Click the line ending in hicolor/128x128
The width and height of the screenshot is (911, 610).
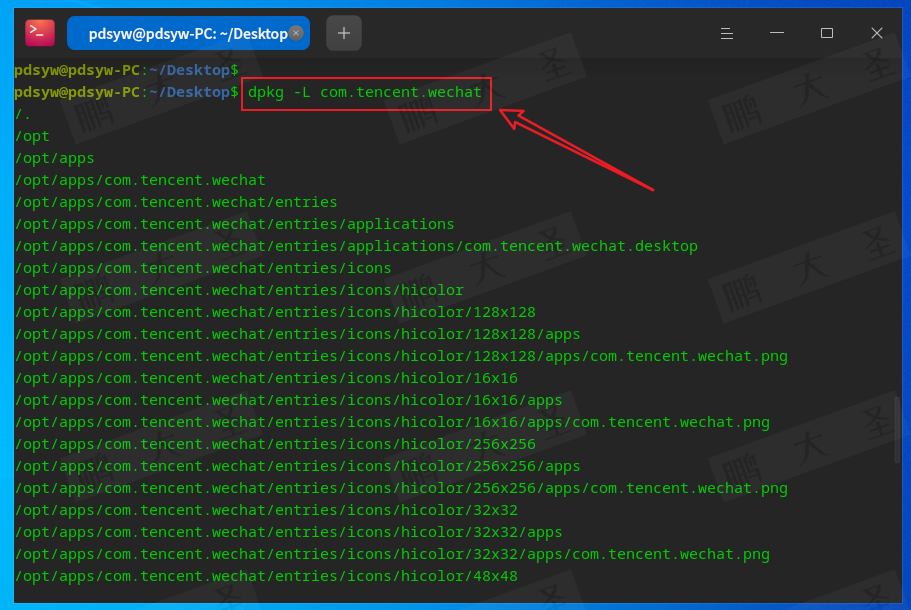coord(275,313)
